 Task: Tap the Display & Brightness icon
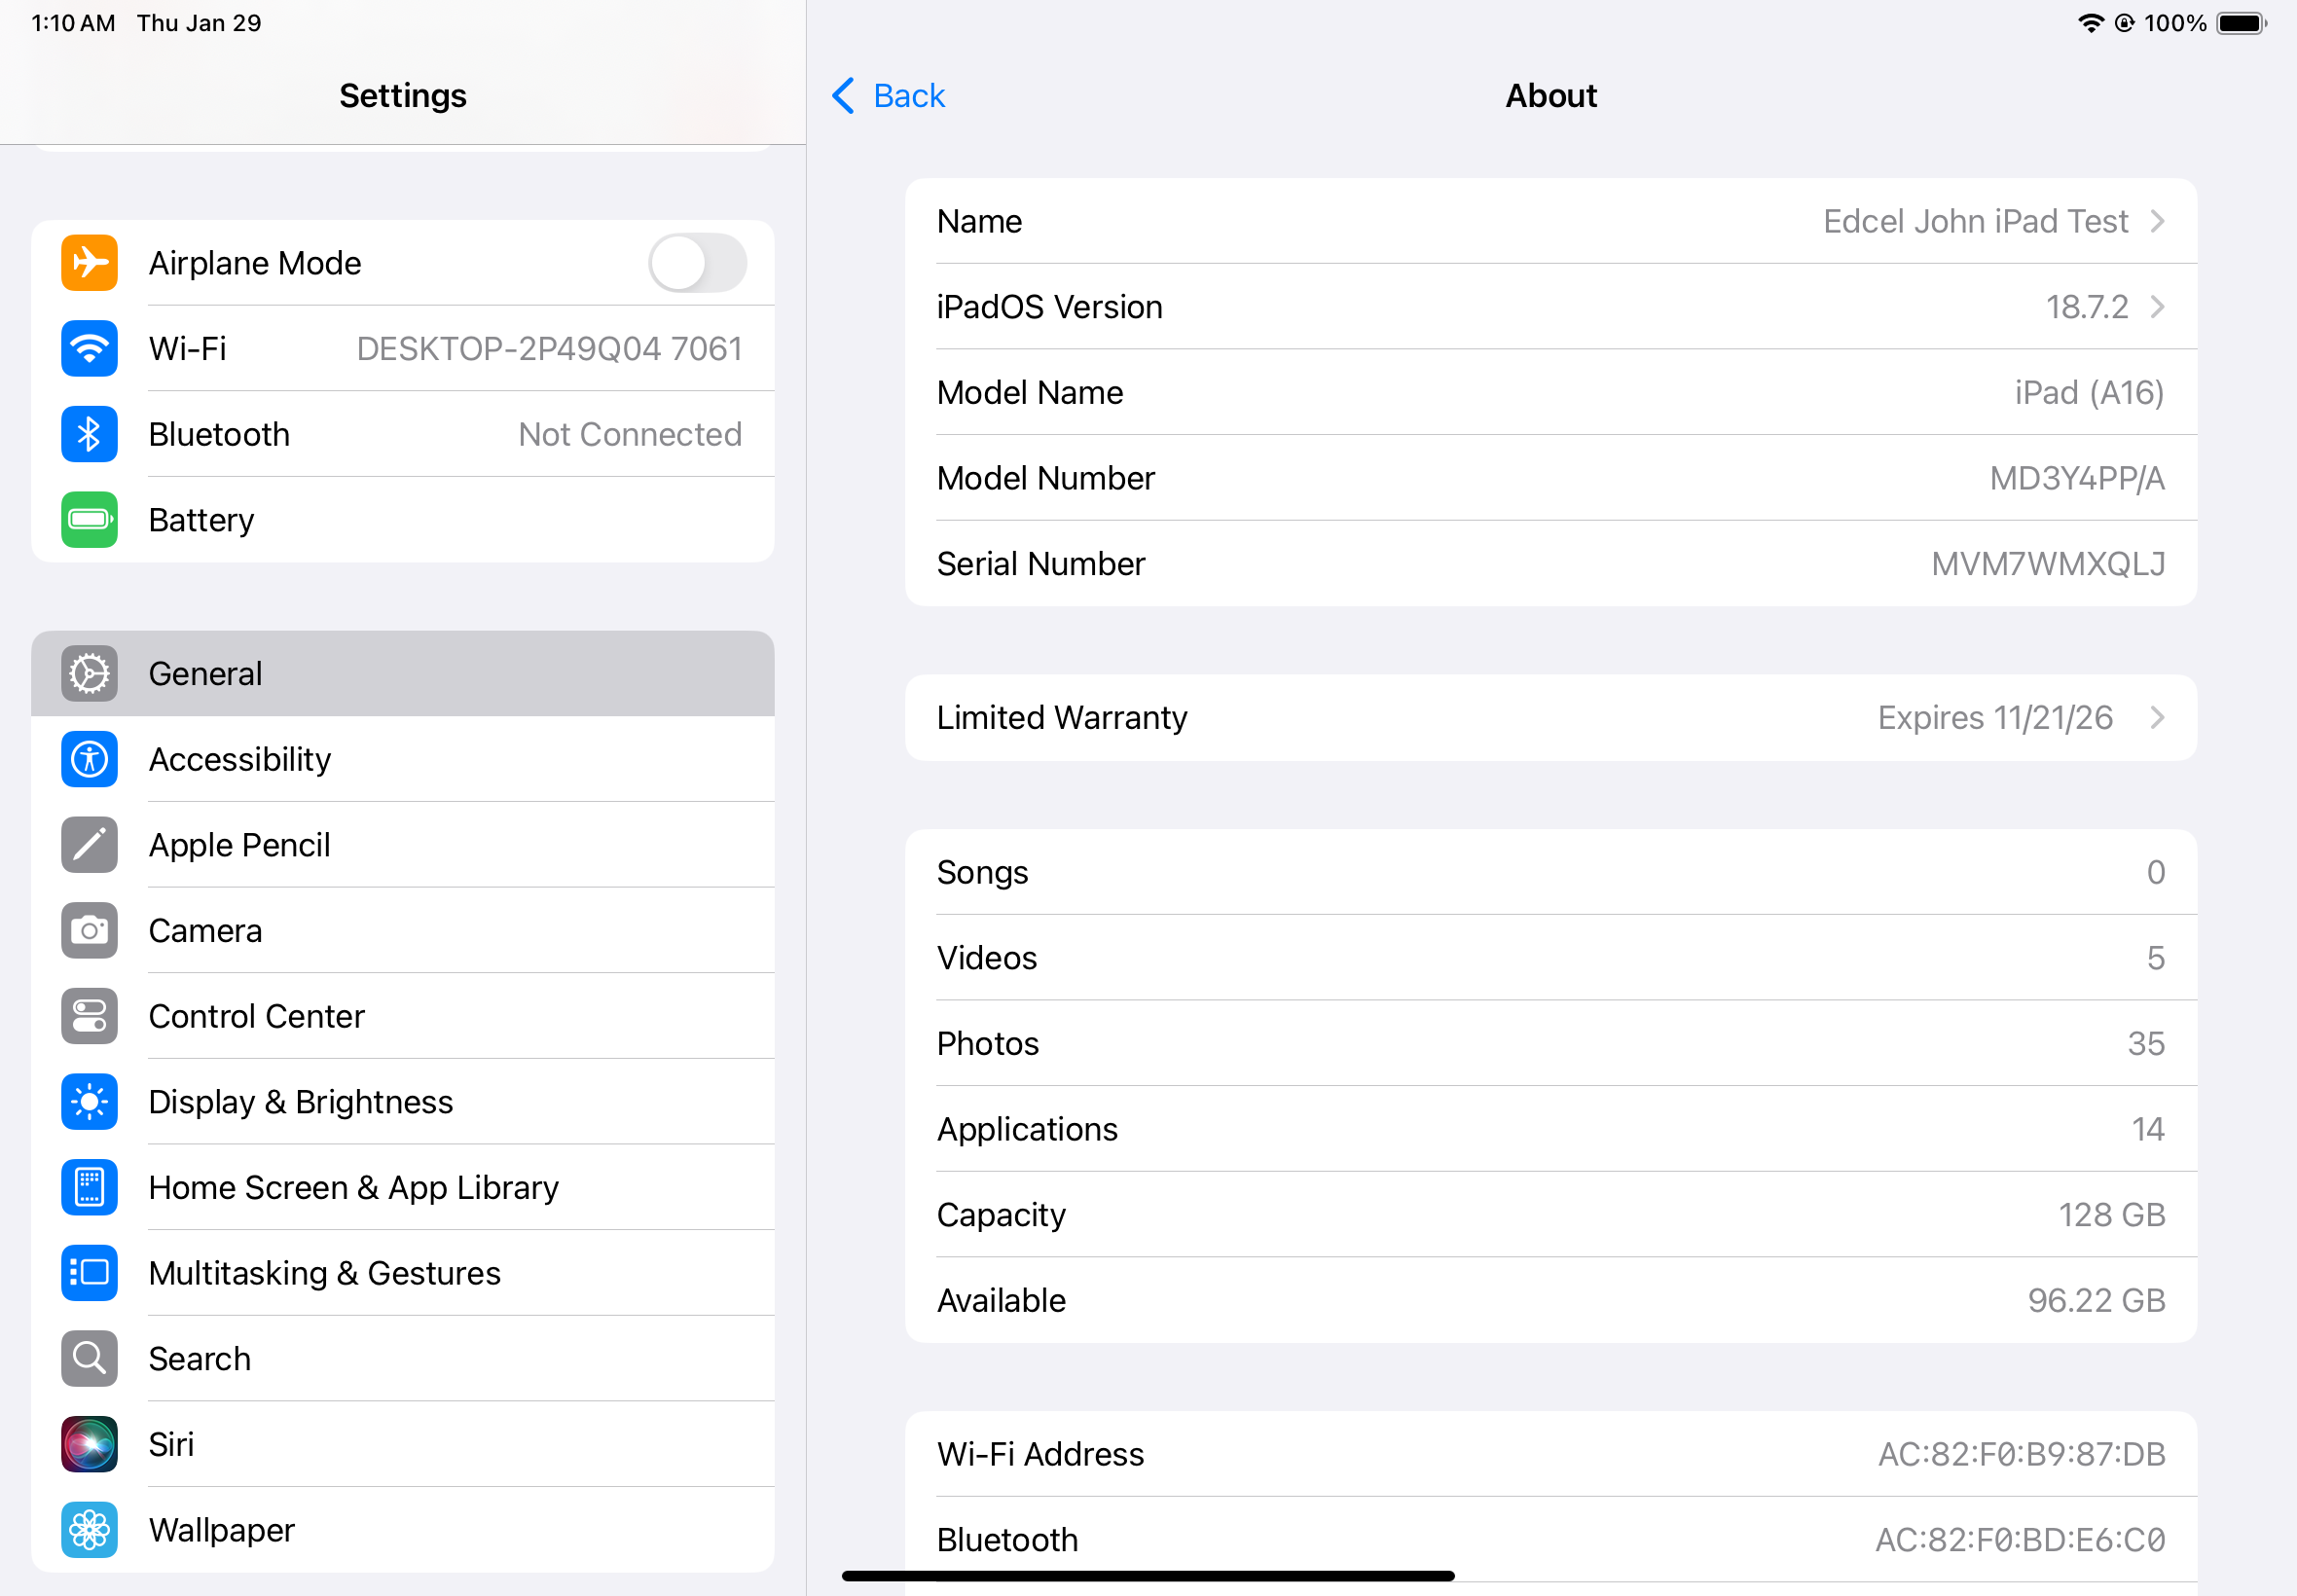[x=89, y=1102]
